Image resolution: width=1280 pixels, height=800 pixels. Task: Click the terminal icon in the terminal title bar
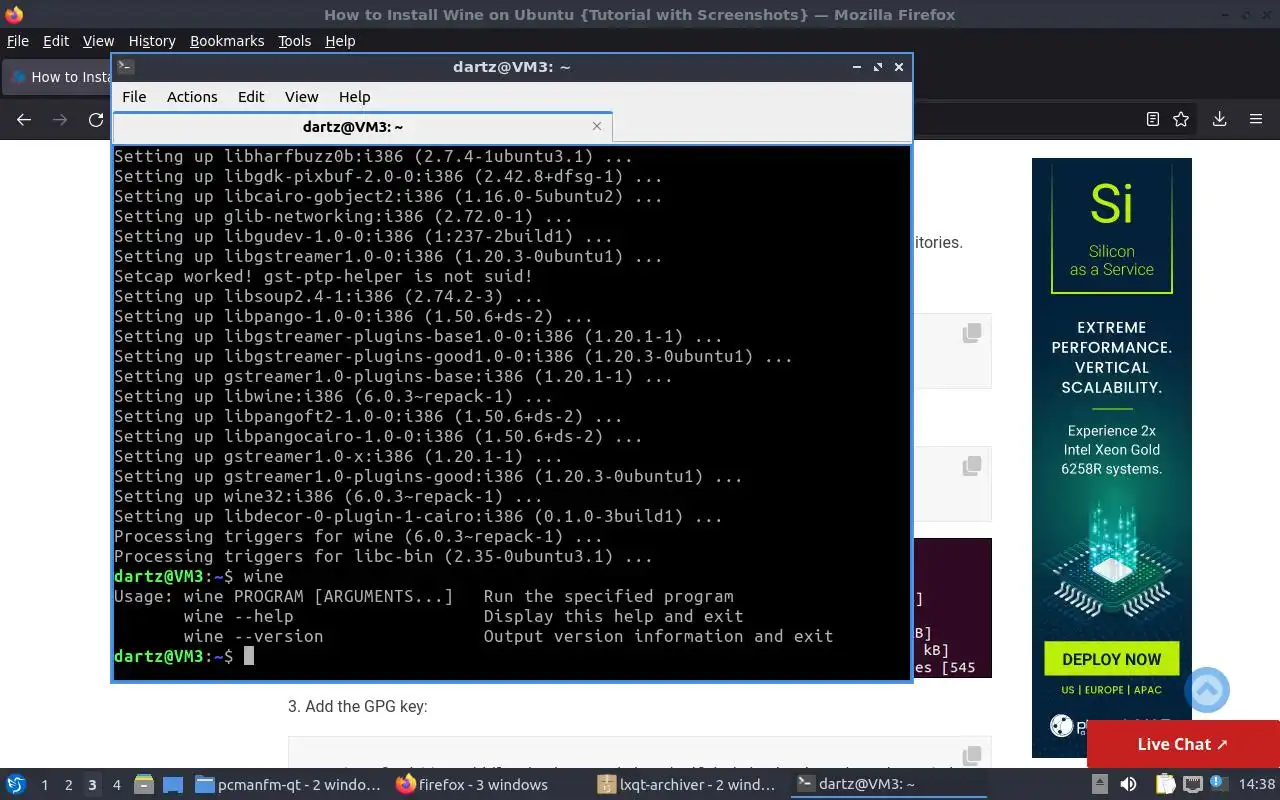click(x=125, y=67)
